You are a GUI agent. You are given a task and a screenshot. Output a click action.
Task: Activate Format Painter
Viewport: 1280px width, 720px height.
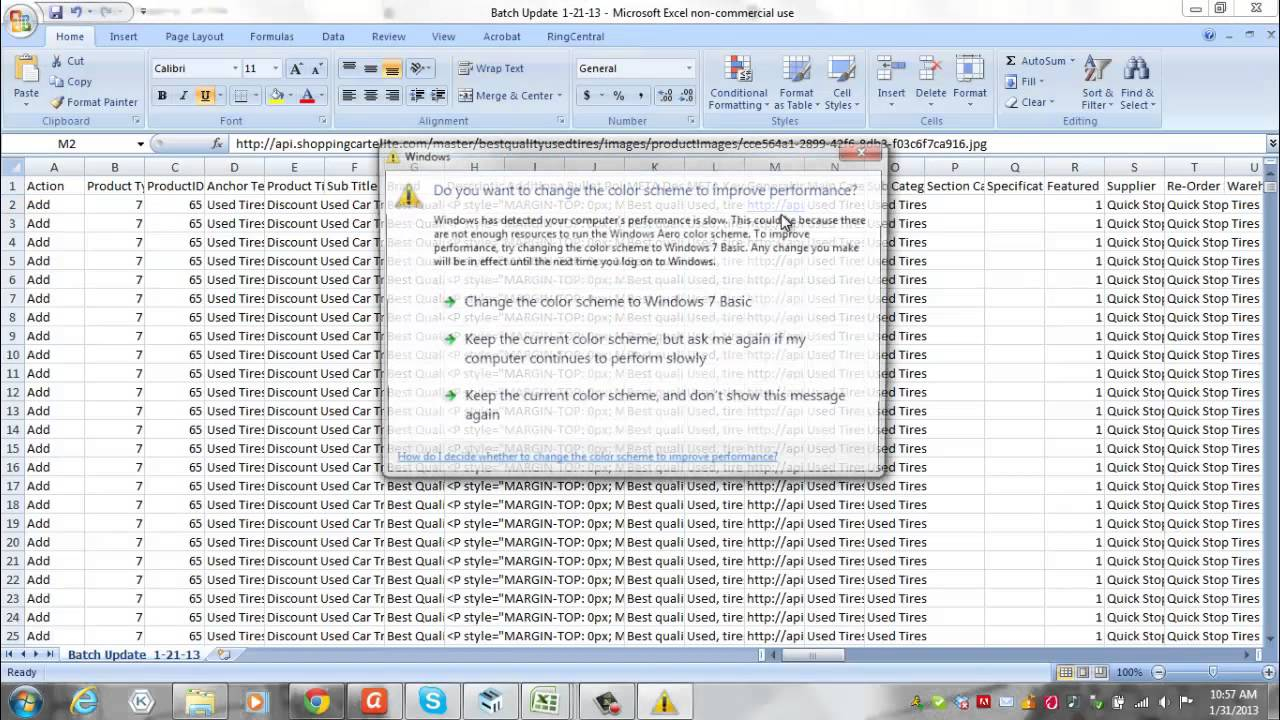93,102
